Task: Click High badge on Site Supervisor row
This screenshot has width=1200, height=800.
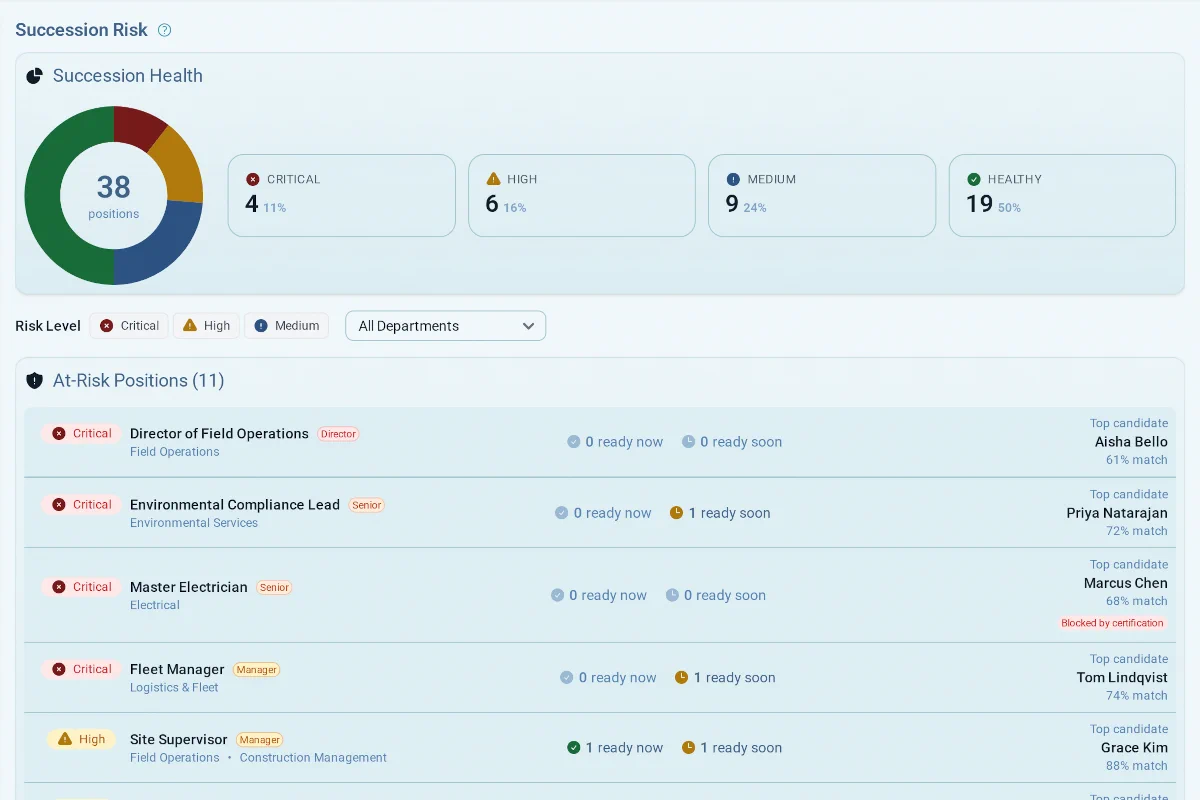Action: pos(81,740)
